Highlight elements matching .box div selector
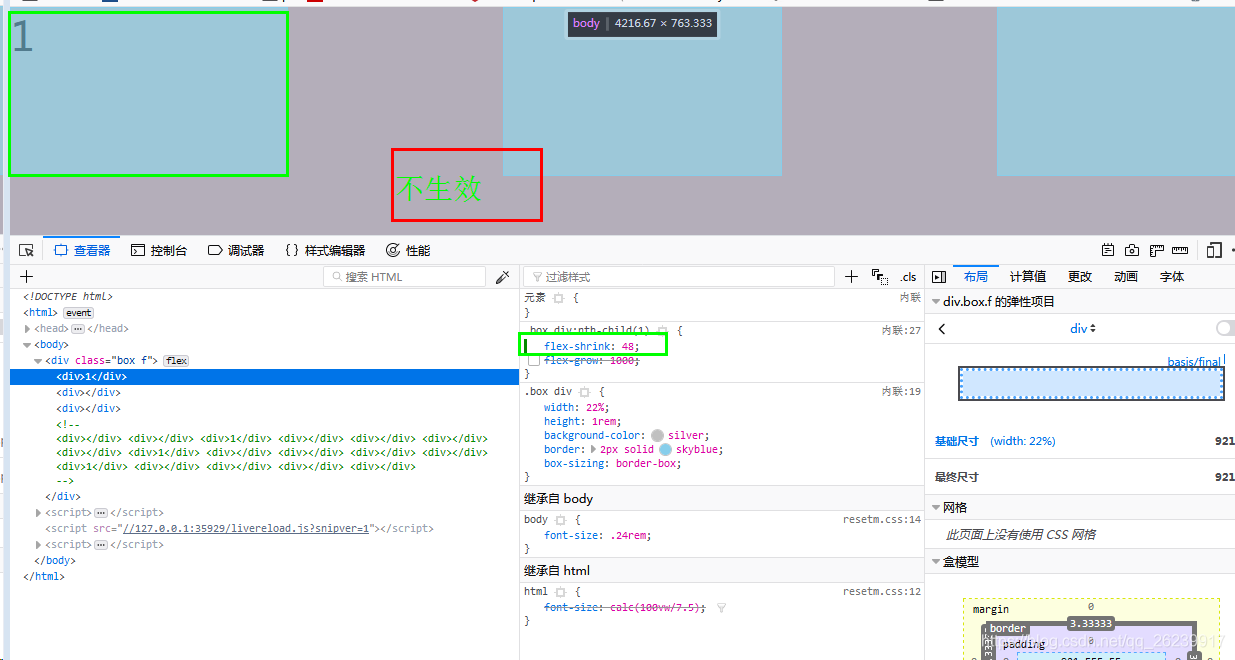 point(585,392)
